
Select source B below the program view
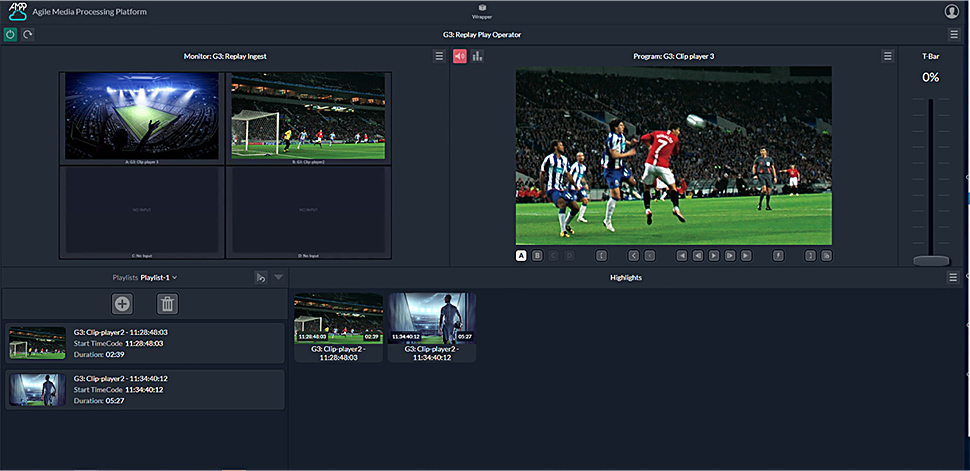tap(537, 255)
